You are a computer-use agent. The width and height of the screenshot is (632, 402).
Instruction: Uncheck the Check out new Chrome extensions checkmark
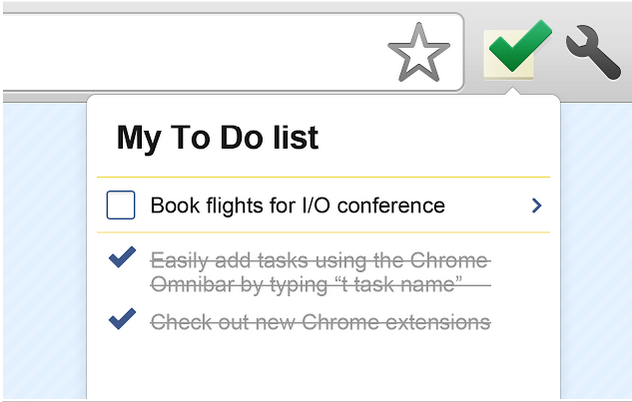[x=121, y=321]
